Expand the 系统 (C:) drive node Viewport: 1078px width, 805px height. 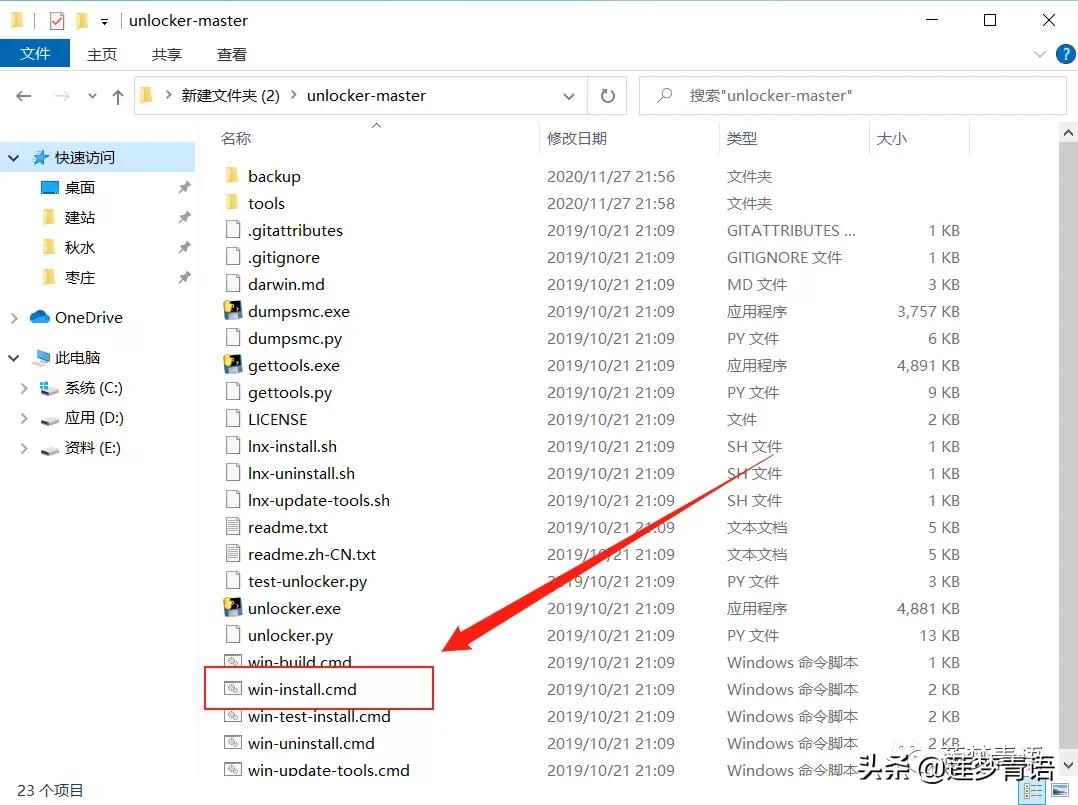(24, 388)
